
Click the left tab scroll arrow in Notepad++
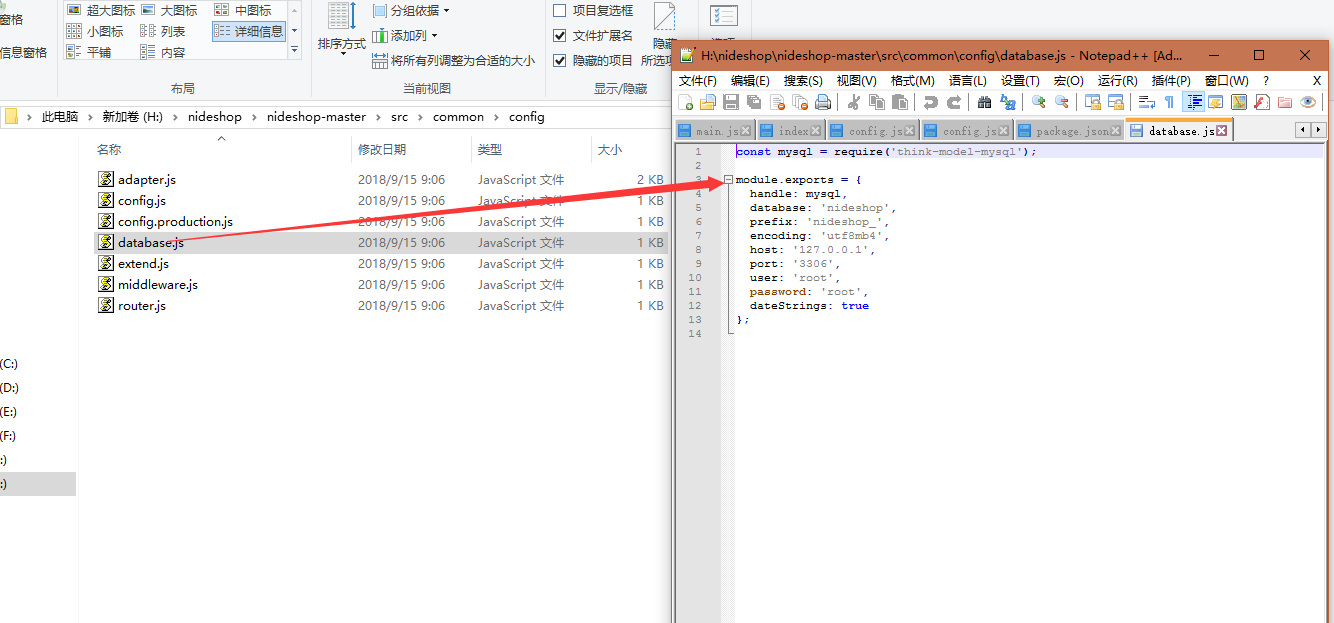click(x=1303, y=130)
